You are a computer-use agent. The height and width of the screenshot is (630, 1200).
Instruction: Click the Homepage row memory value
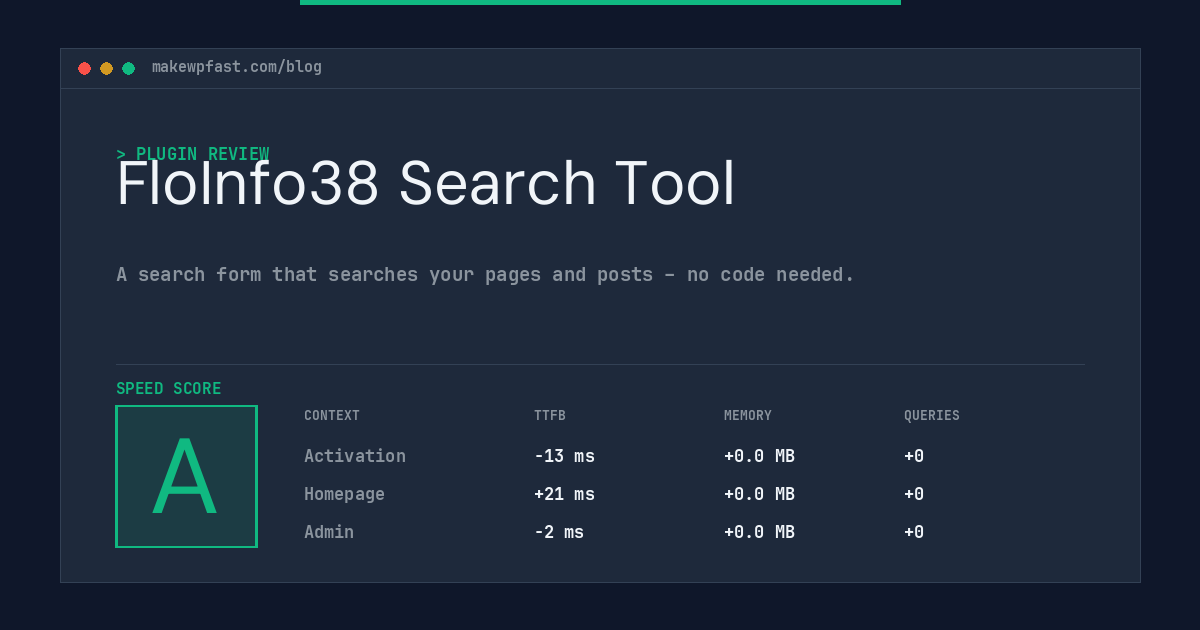pyautogui.click(x=759, y=494)
